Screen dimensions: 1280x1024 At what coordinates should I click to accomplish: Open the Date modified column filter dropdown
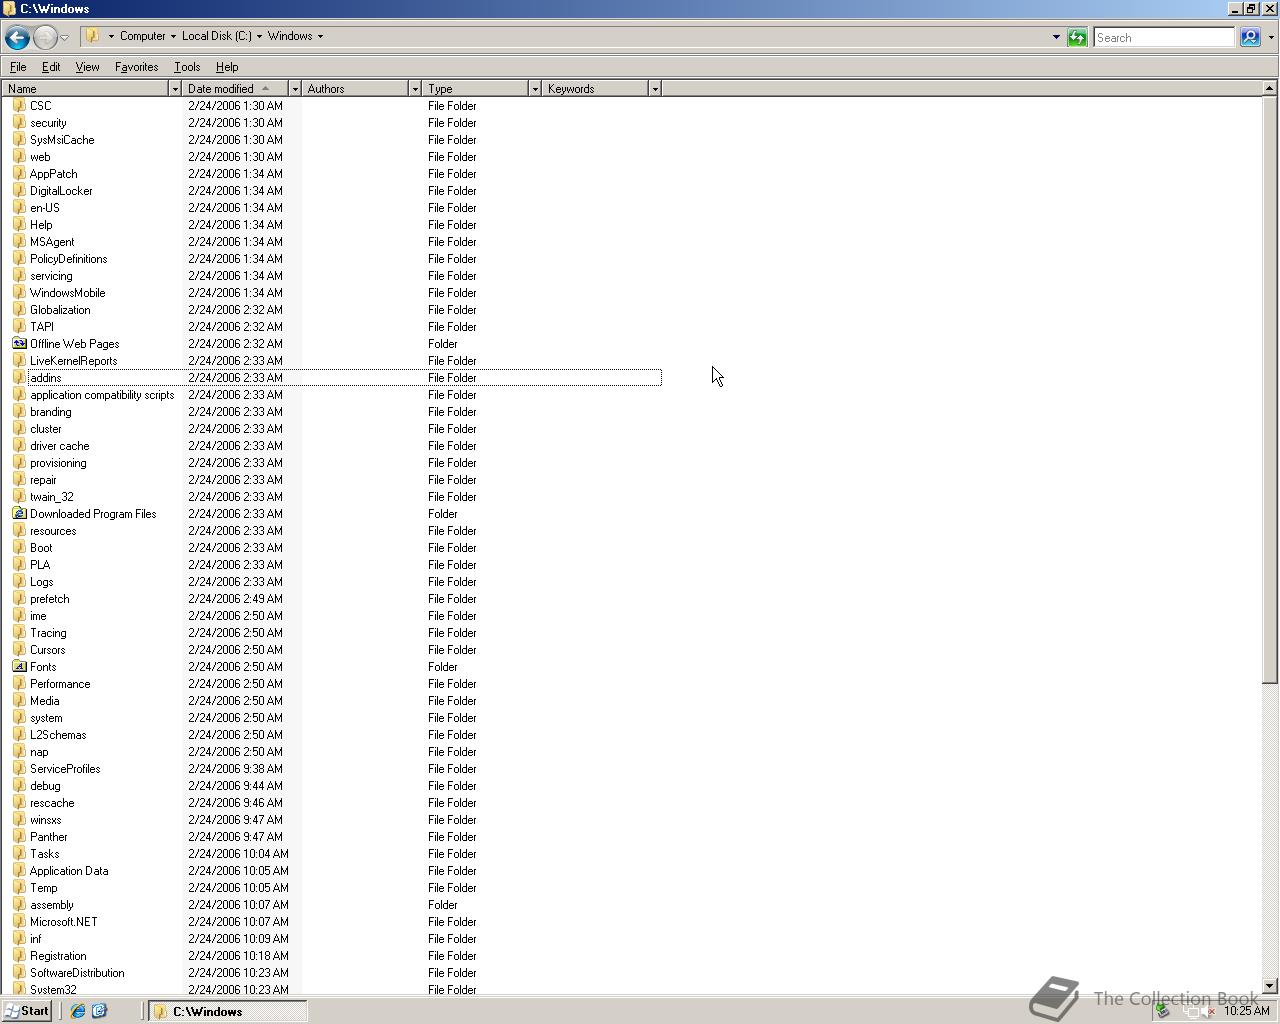pos(295,89)
